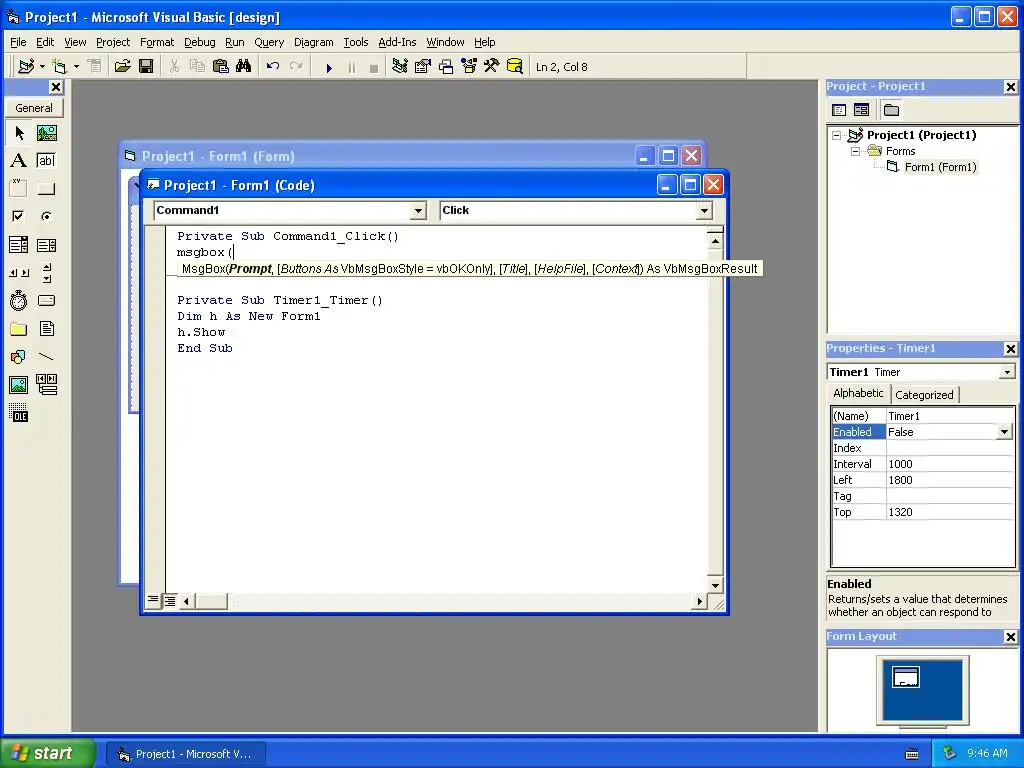Select the DirListBox folder tool
The width and height of the screenshot is (1024, 768).
click(18, 328)
